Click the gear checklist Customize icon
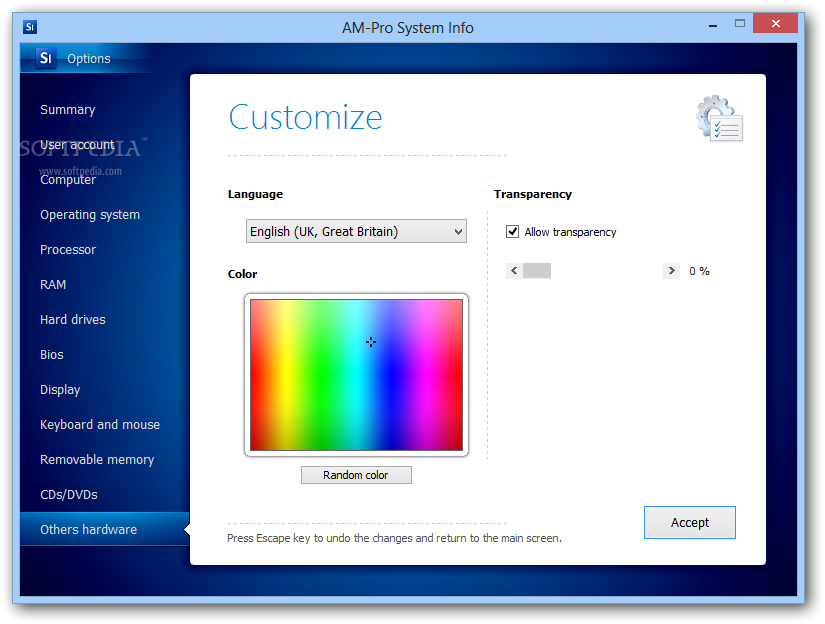This screenshot has height=624, width=825. (x=719, y=118)
